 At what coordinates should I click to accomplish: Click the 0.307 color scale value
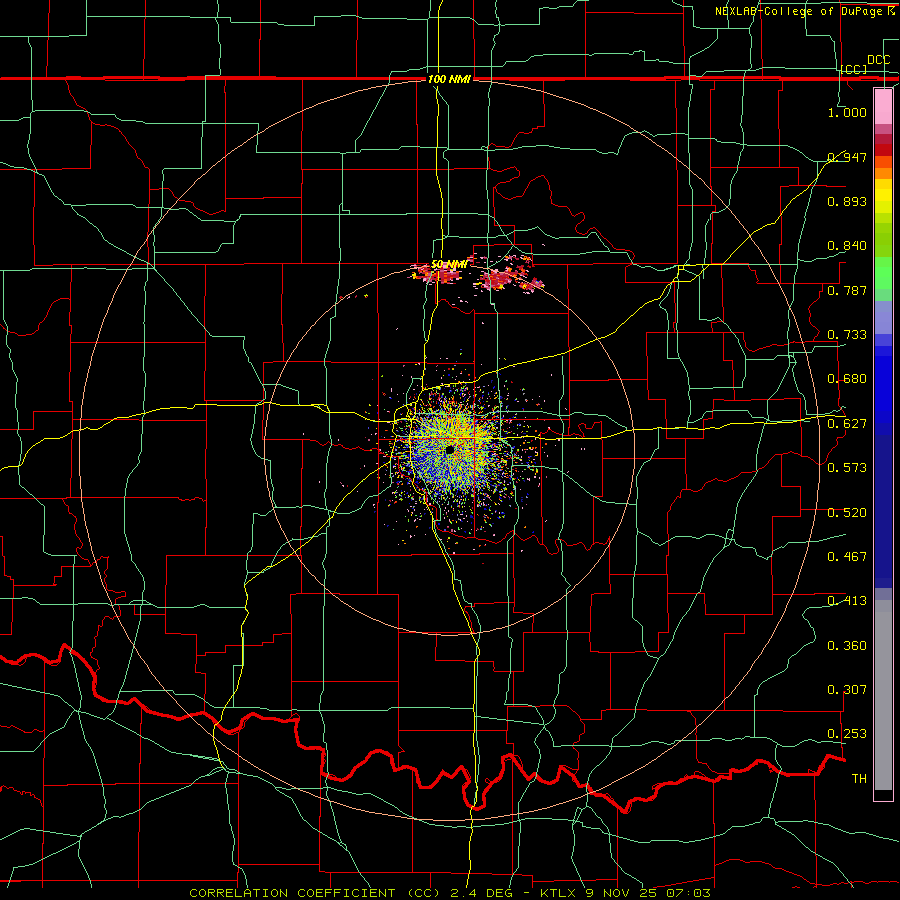(847, 690)
